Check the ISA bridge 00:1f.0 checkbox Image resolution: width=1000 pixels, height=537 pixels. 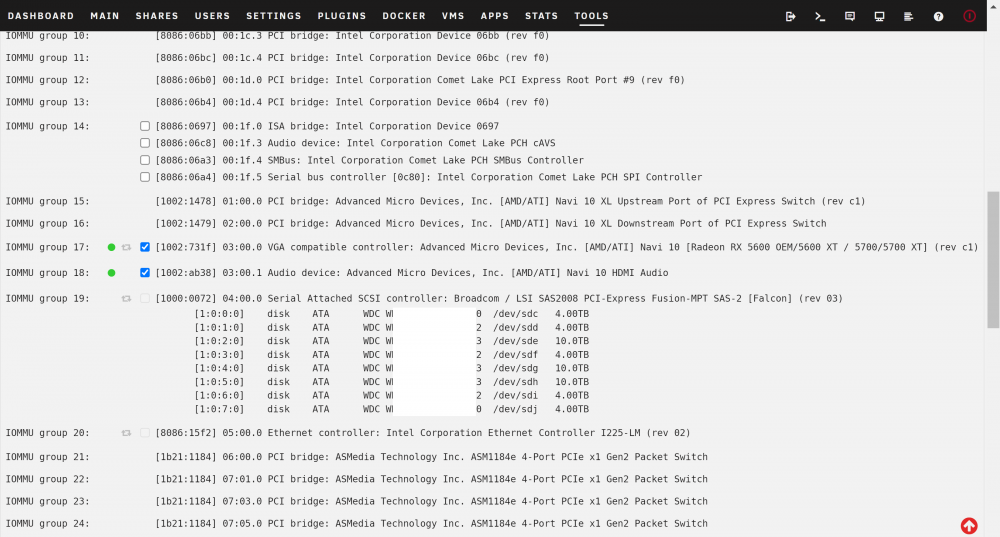pos(145,126)
